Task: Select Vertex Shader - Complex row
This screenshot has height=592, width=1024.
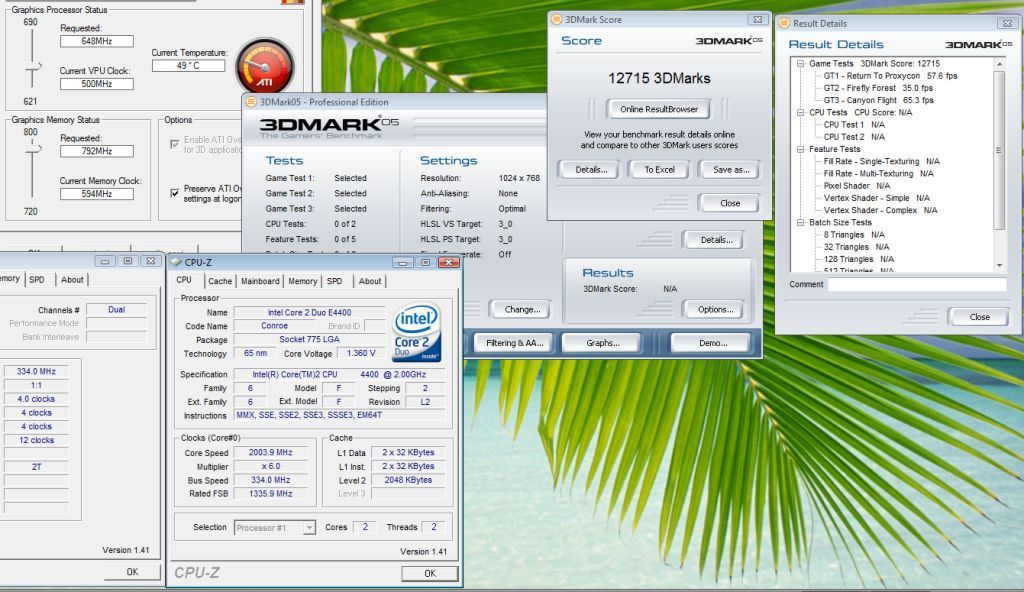Action: point(880,210)
